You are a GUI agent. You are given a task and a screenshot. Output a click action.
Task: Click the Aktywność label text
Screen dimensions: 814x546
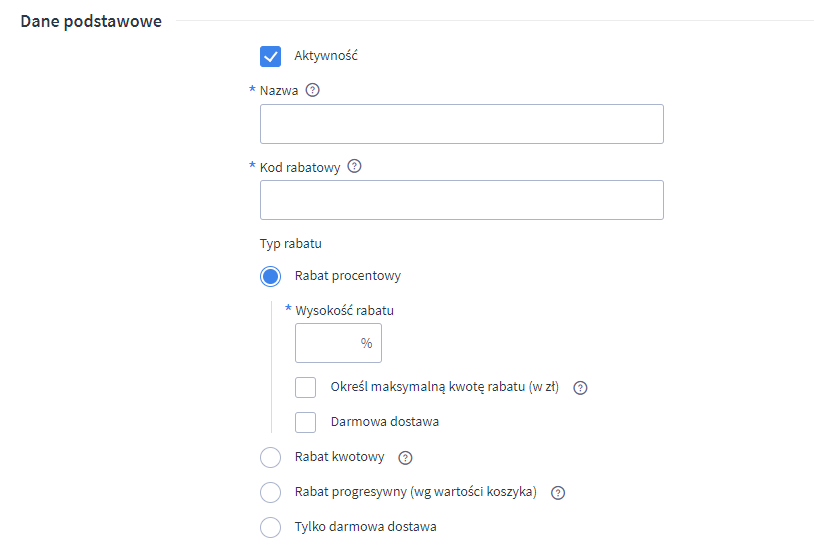coord(326,56)
